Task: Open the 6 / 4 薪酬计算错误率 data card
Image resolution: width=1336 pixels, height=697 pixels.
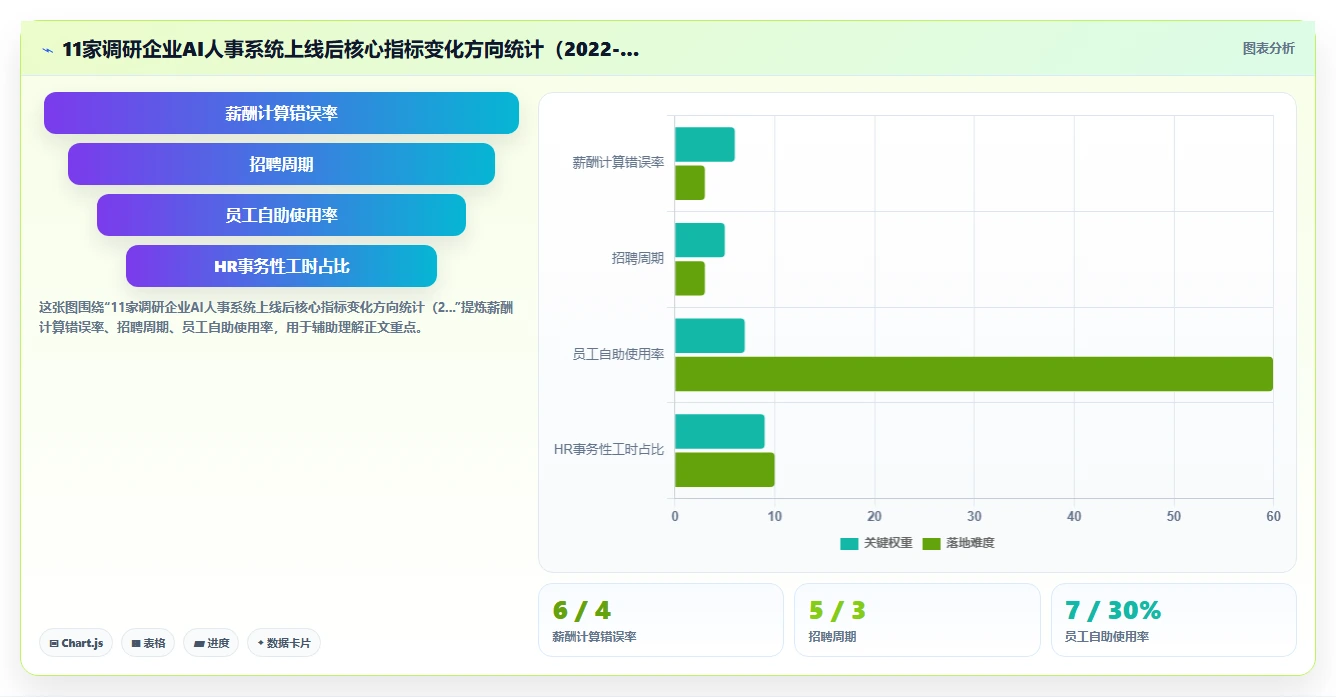Action: pos(661,620)
